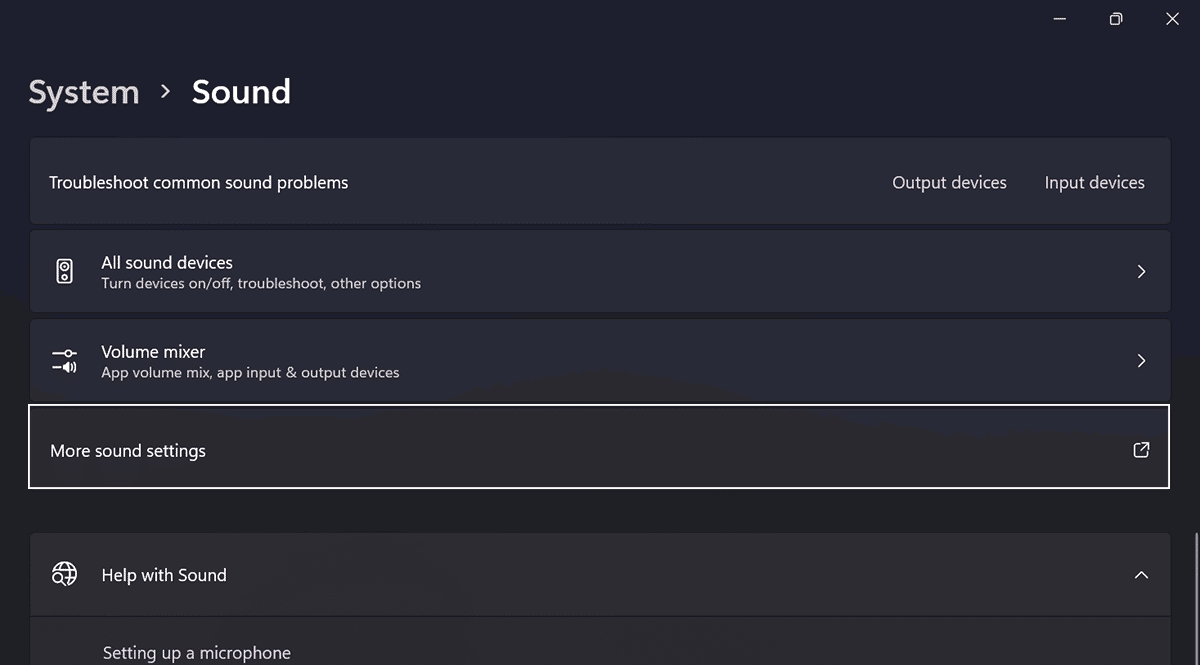This screenshot has width=1200, height=665.
Task: Restore down the Settings window
Action: coord(1116,19)
